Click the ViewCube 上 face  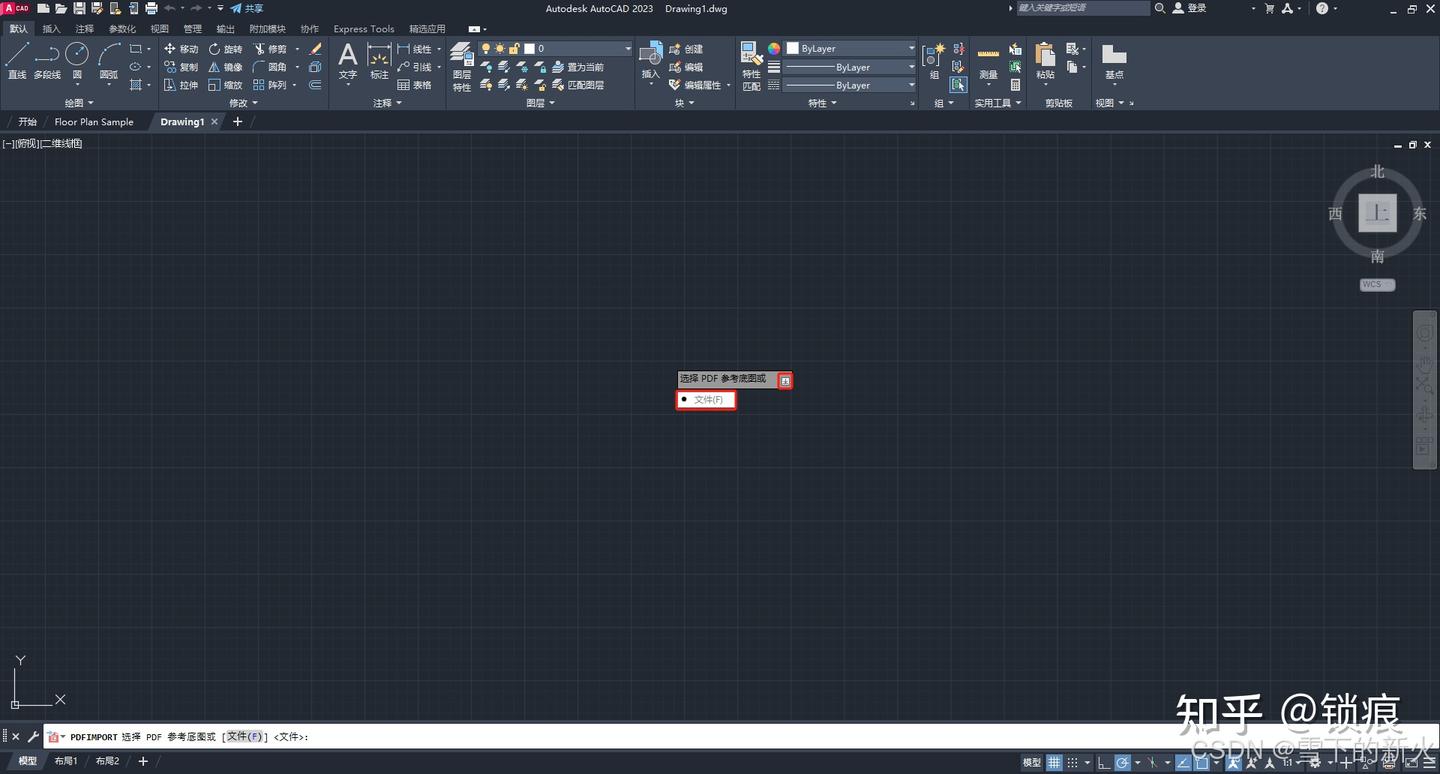tap(1377, 213)
